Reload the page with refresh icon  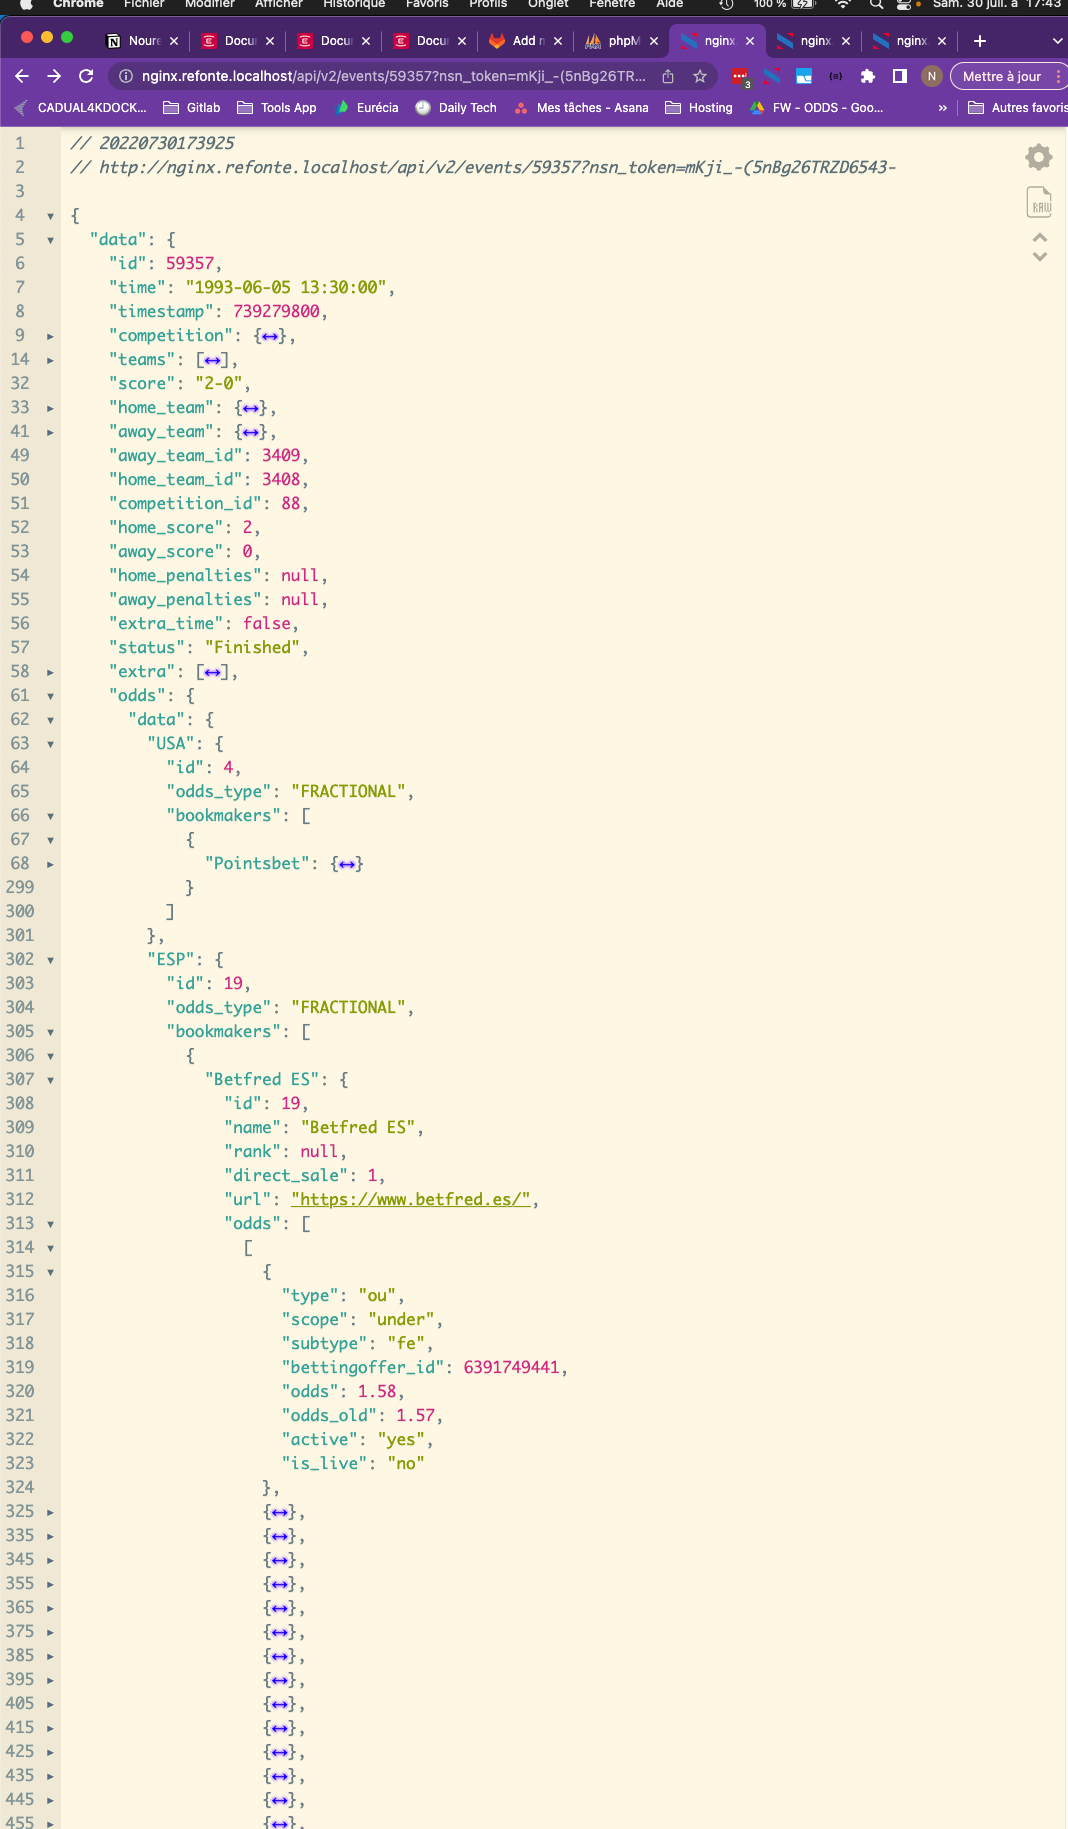coord(86,76)
